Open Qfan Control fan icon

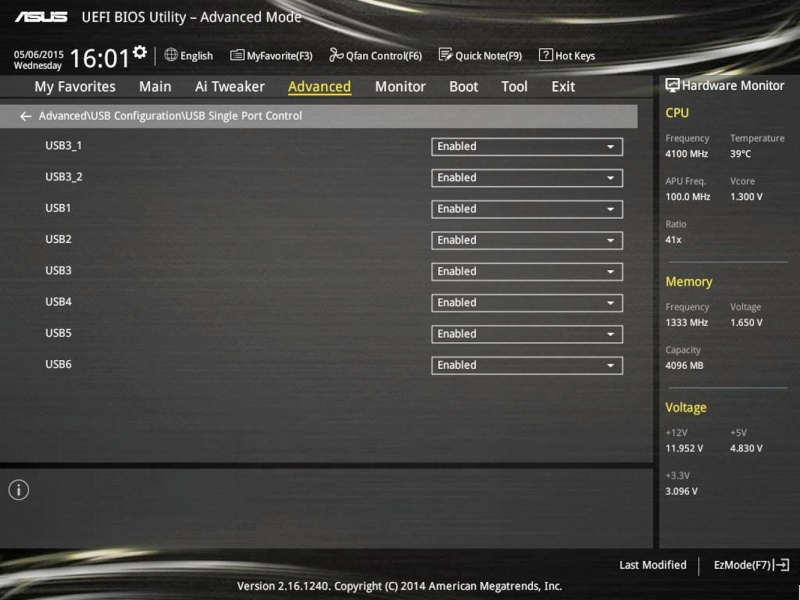(x=336, y=55)
